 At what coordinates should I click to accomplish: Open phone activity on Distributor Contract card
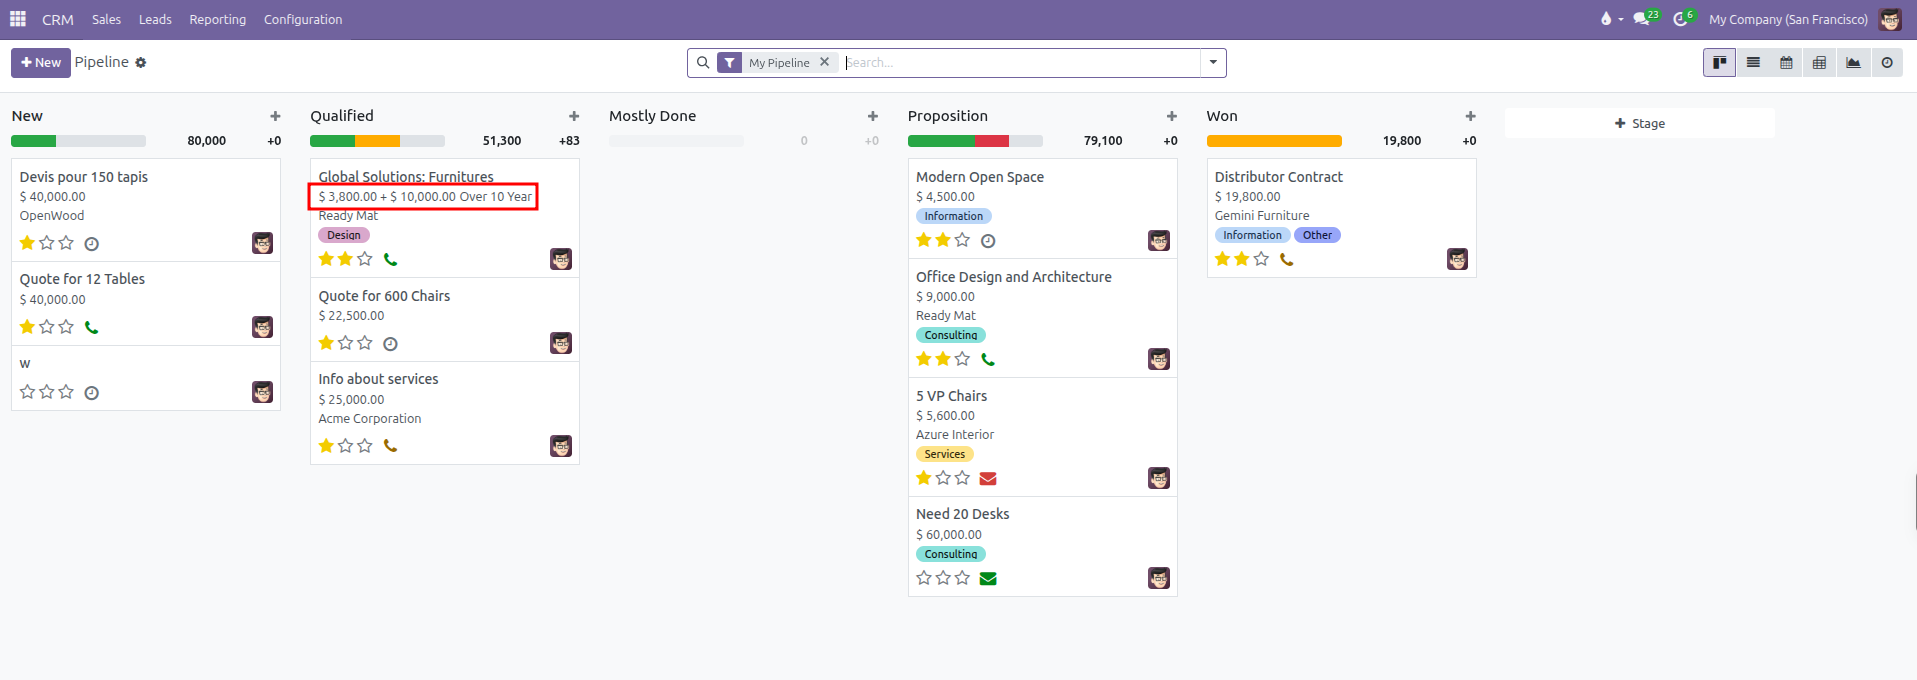point(1287,259)
